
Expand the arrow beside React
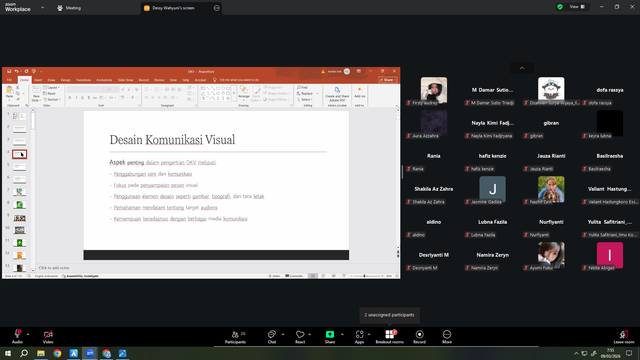pos(310,334)
